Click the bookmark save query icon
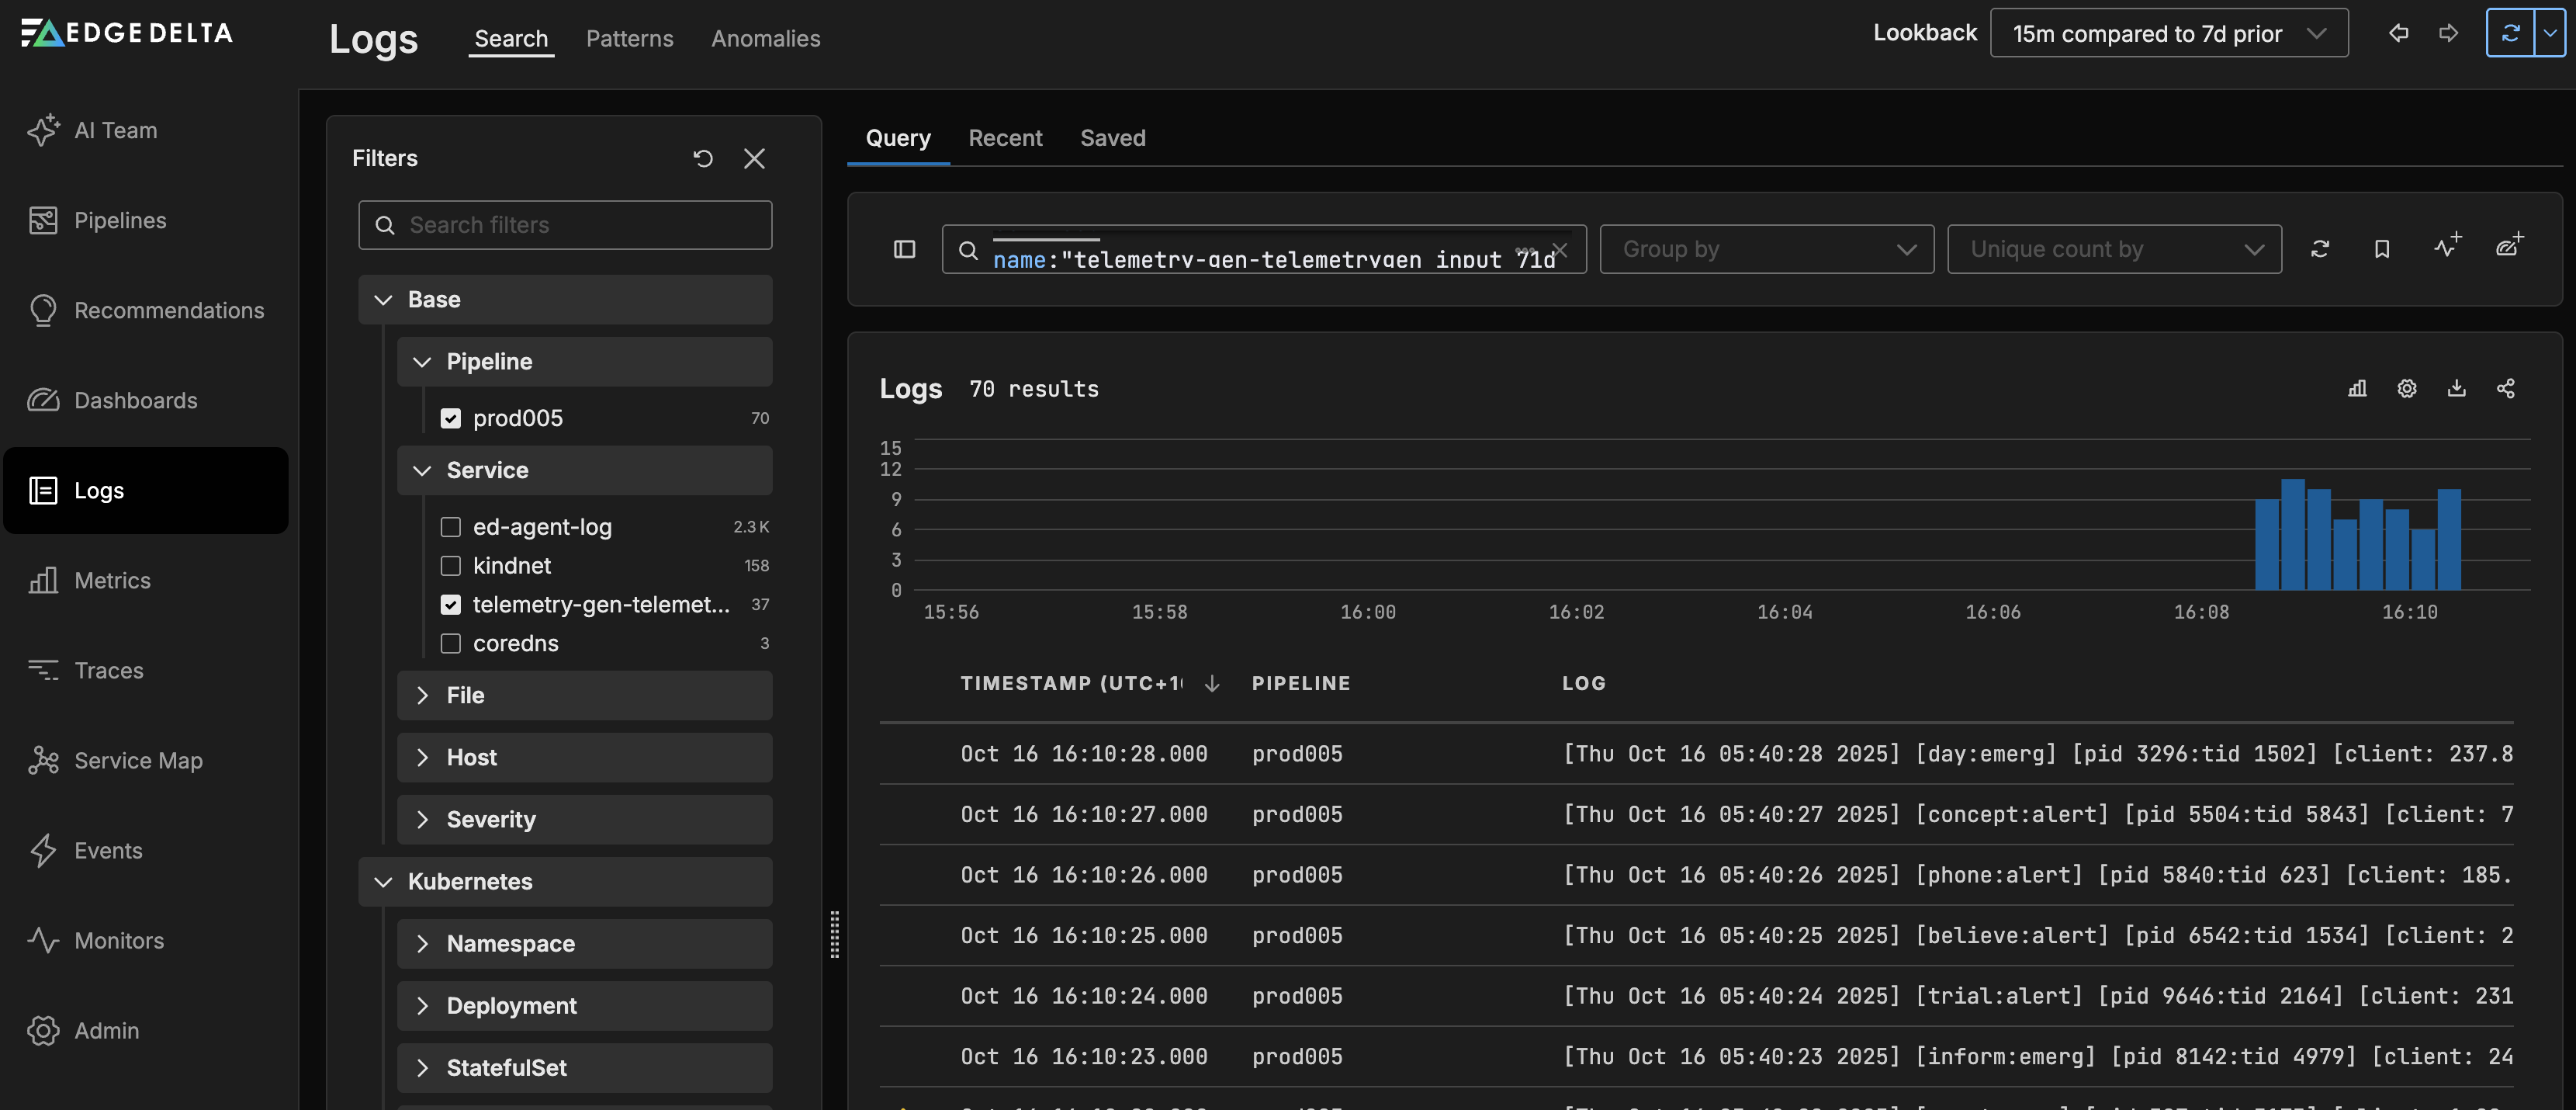Viewport: 2576px width, 1110px height. pos(2381,249)
